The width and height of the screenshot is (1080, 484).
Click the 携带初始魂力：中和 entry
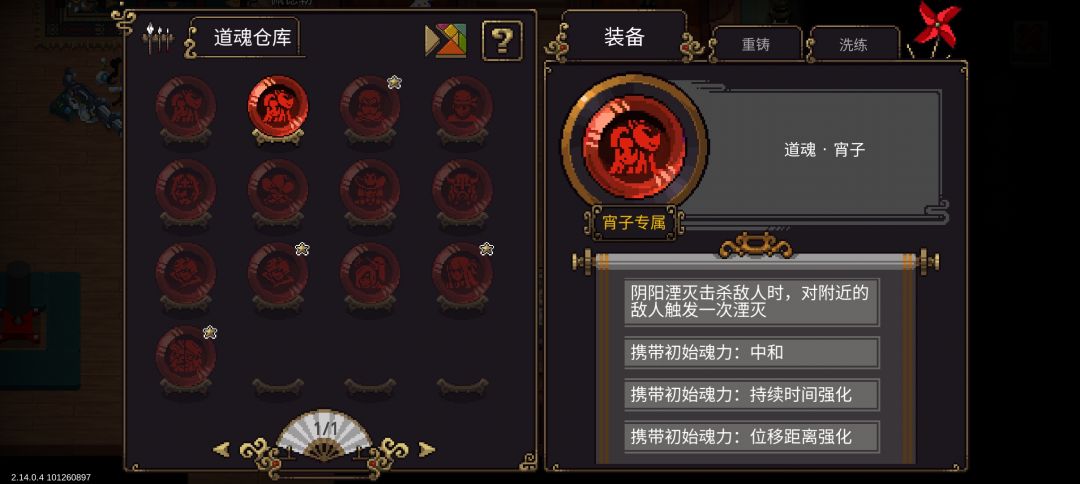coord(751,353)
